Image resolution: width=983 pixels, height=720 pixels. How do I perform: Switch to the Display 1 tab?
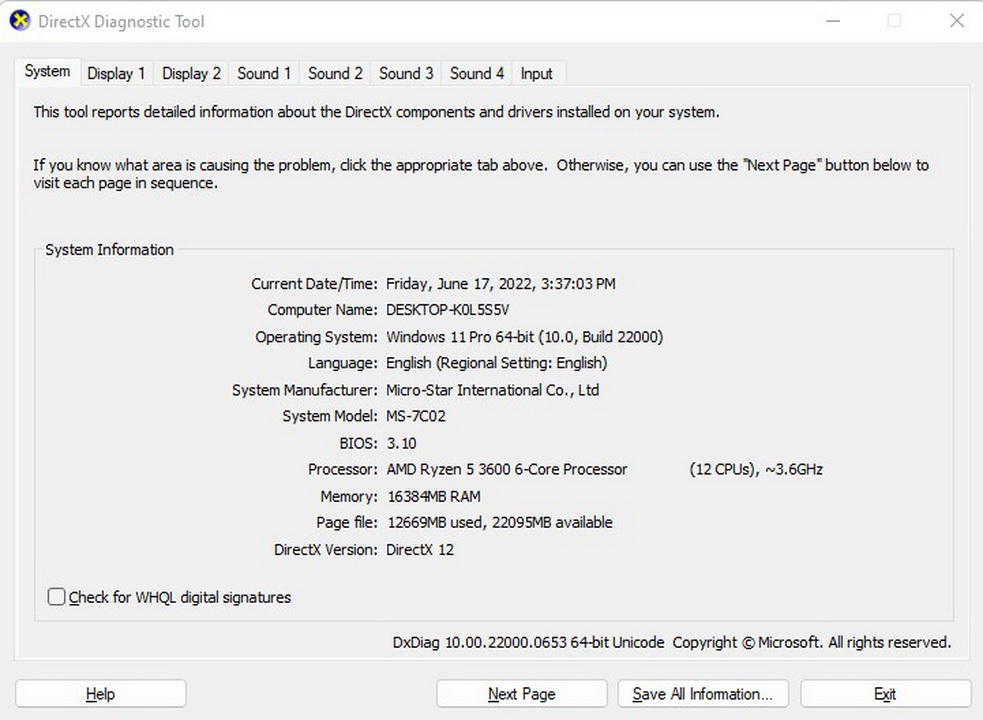(x=116, y=73)
